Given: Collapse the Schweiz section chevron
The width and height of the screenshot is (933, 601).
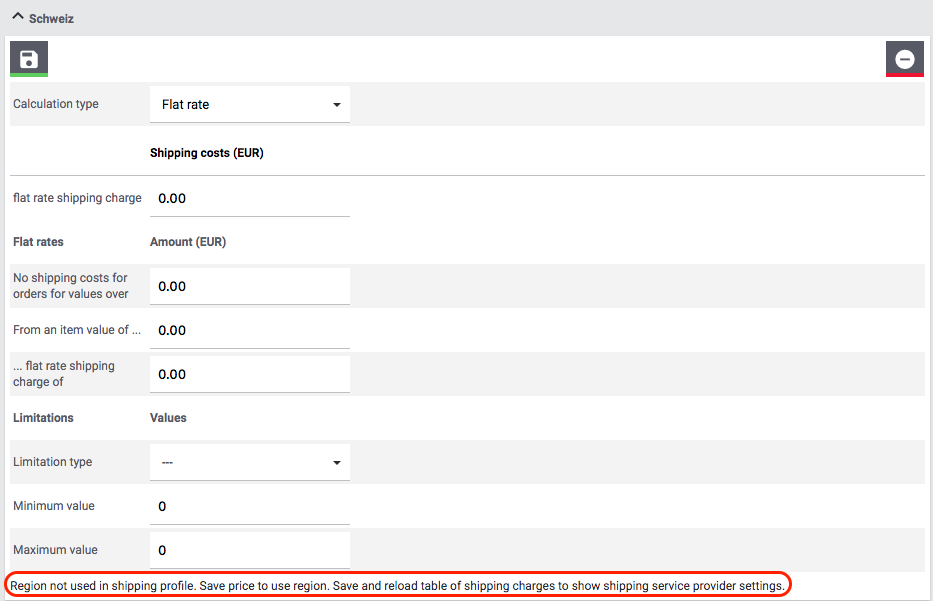Looking at the screenshot, I should click(17, 17).
